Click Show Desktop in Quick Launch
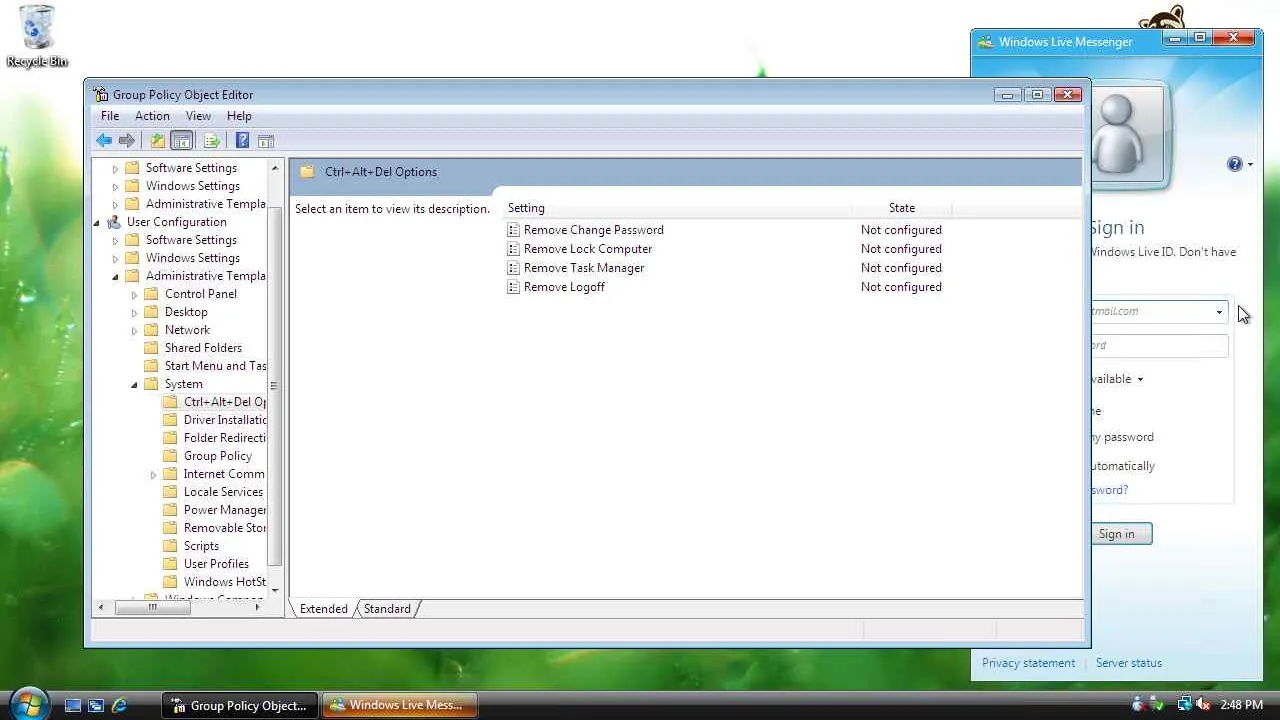The height and width of the screenshot is (720, 1280). click(72, 705)
